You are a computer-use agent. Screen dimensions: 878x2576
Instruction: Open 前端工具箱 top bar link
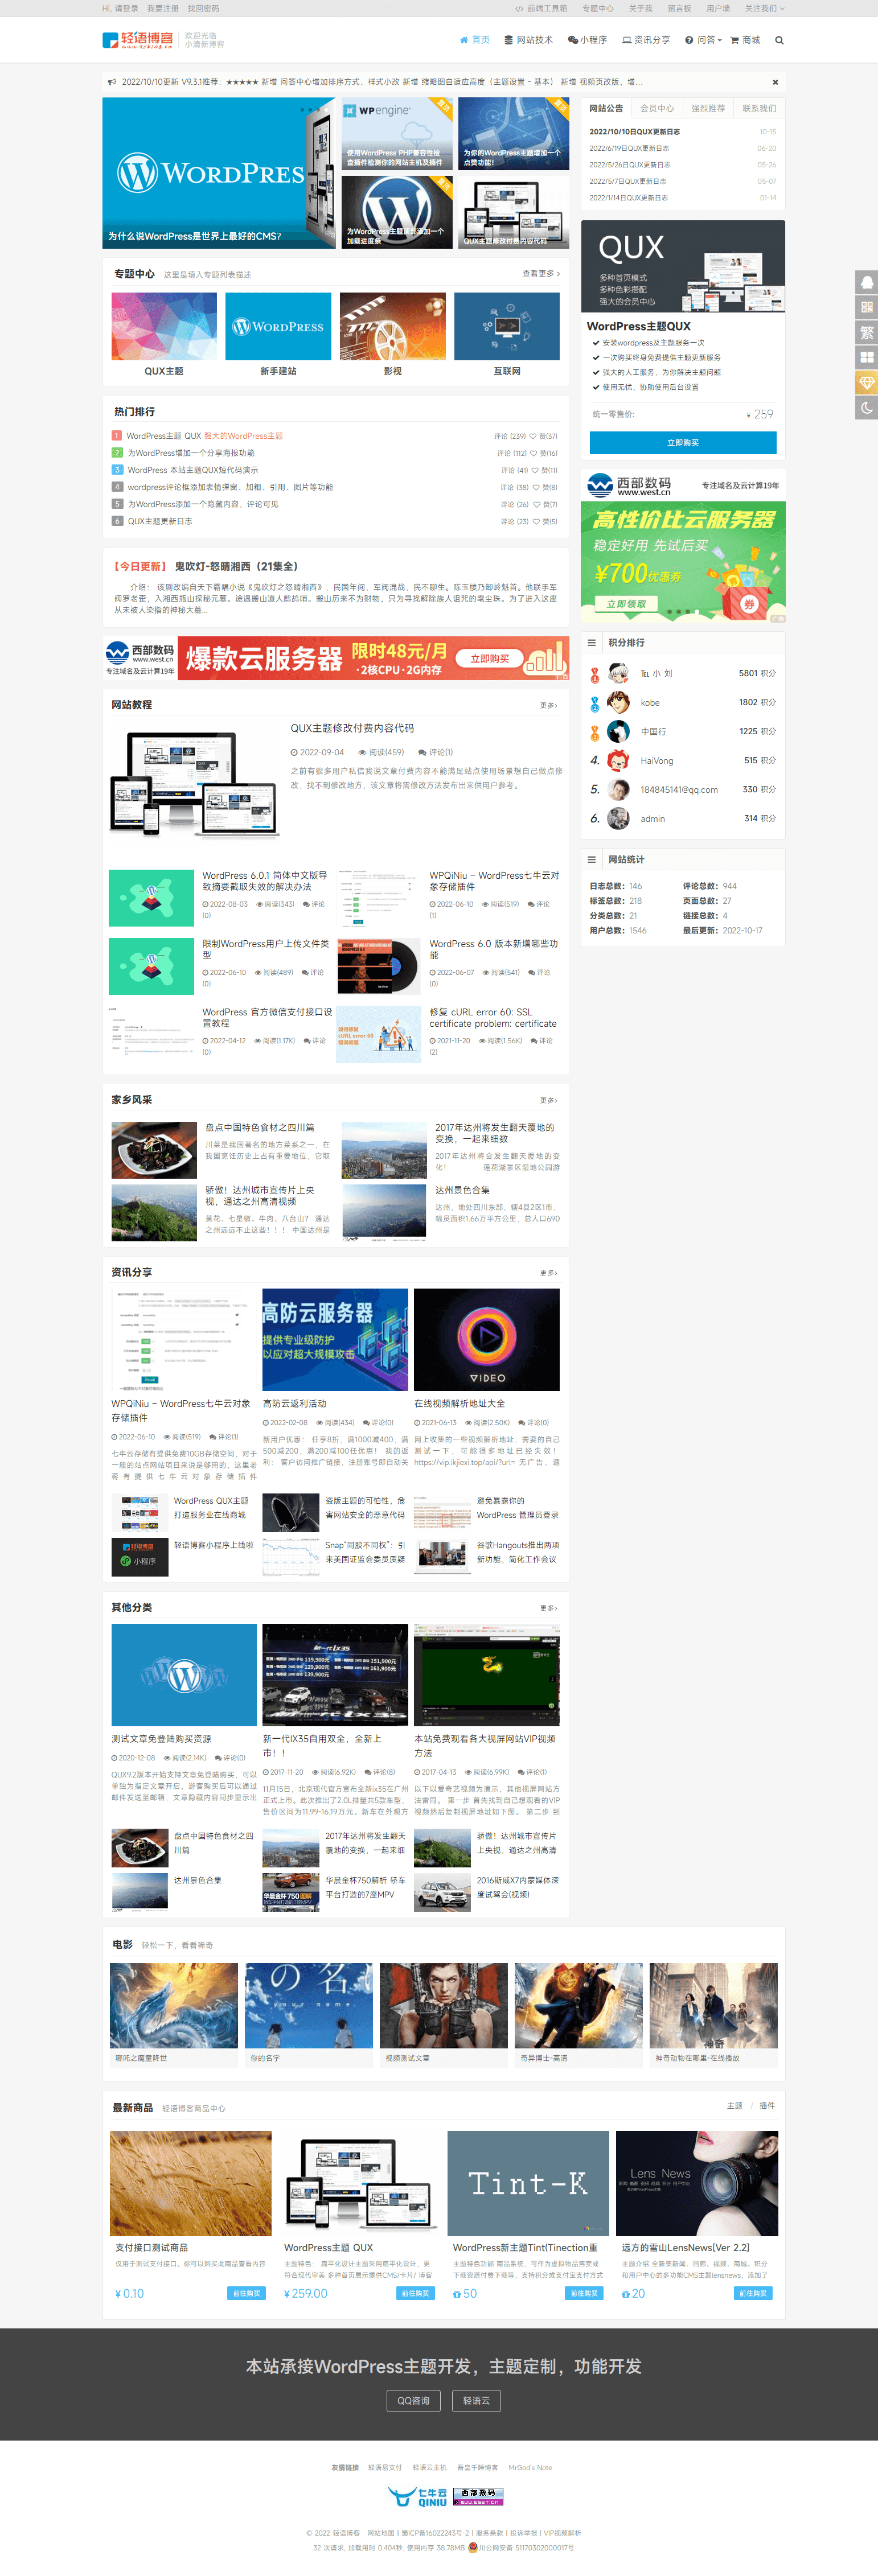click(541, 8)
